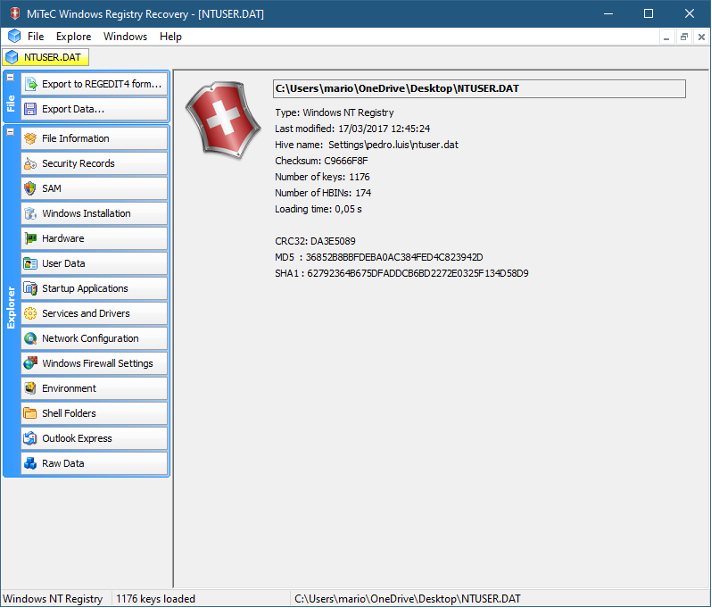Collapse the File panel section
Image resolution: width=712 pixels, height=608 pixels.
(10, 77)
